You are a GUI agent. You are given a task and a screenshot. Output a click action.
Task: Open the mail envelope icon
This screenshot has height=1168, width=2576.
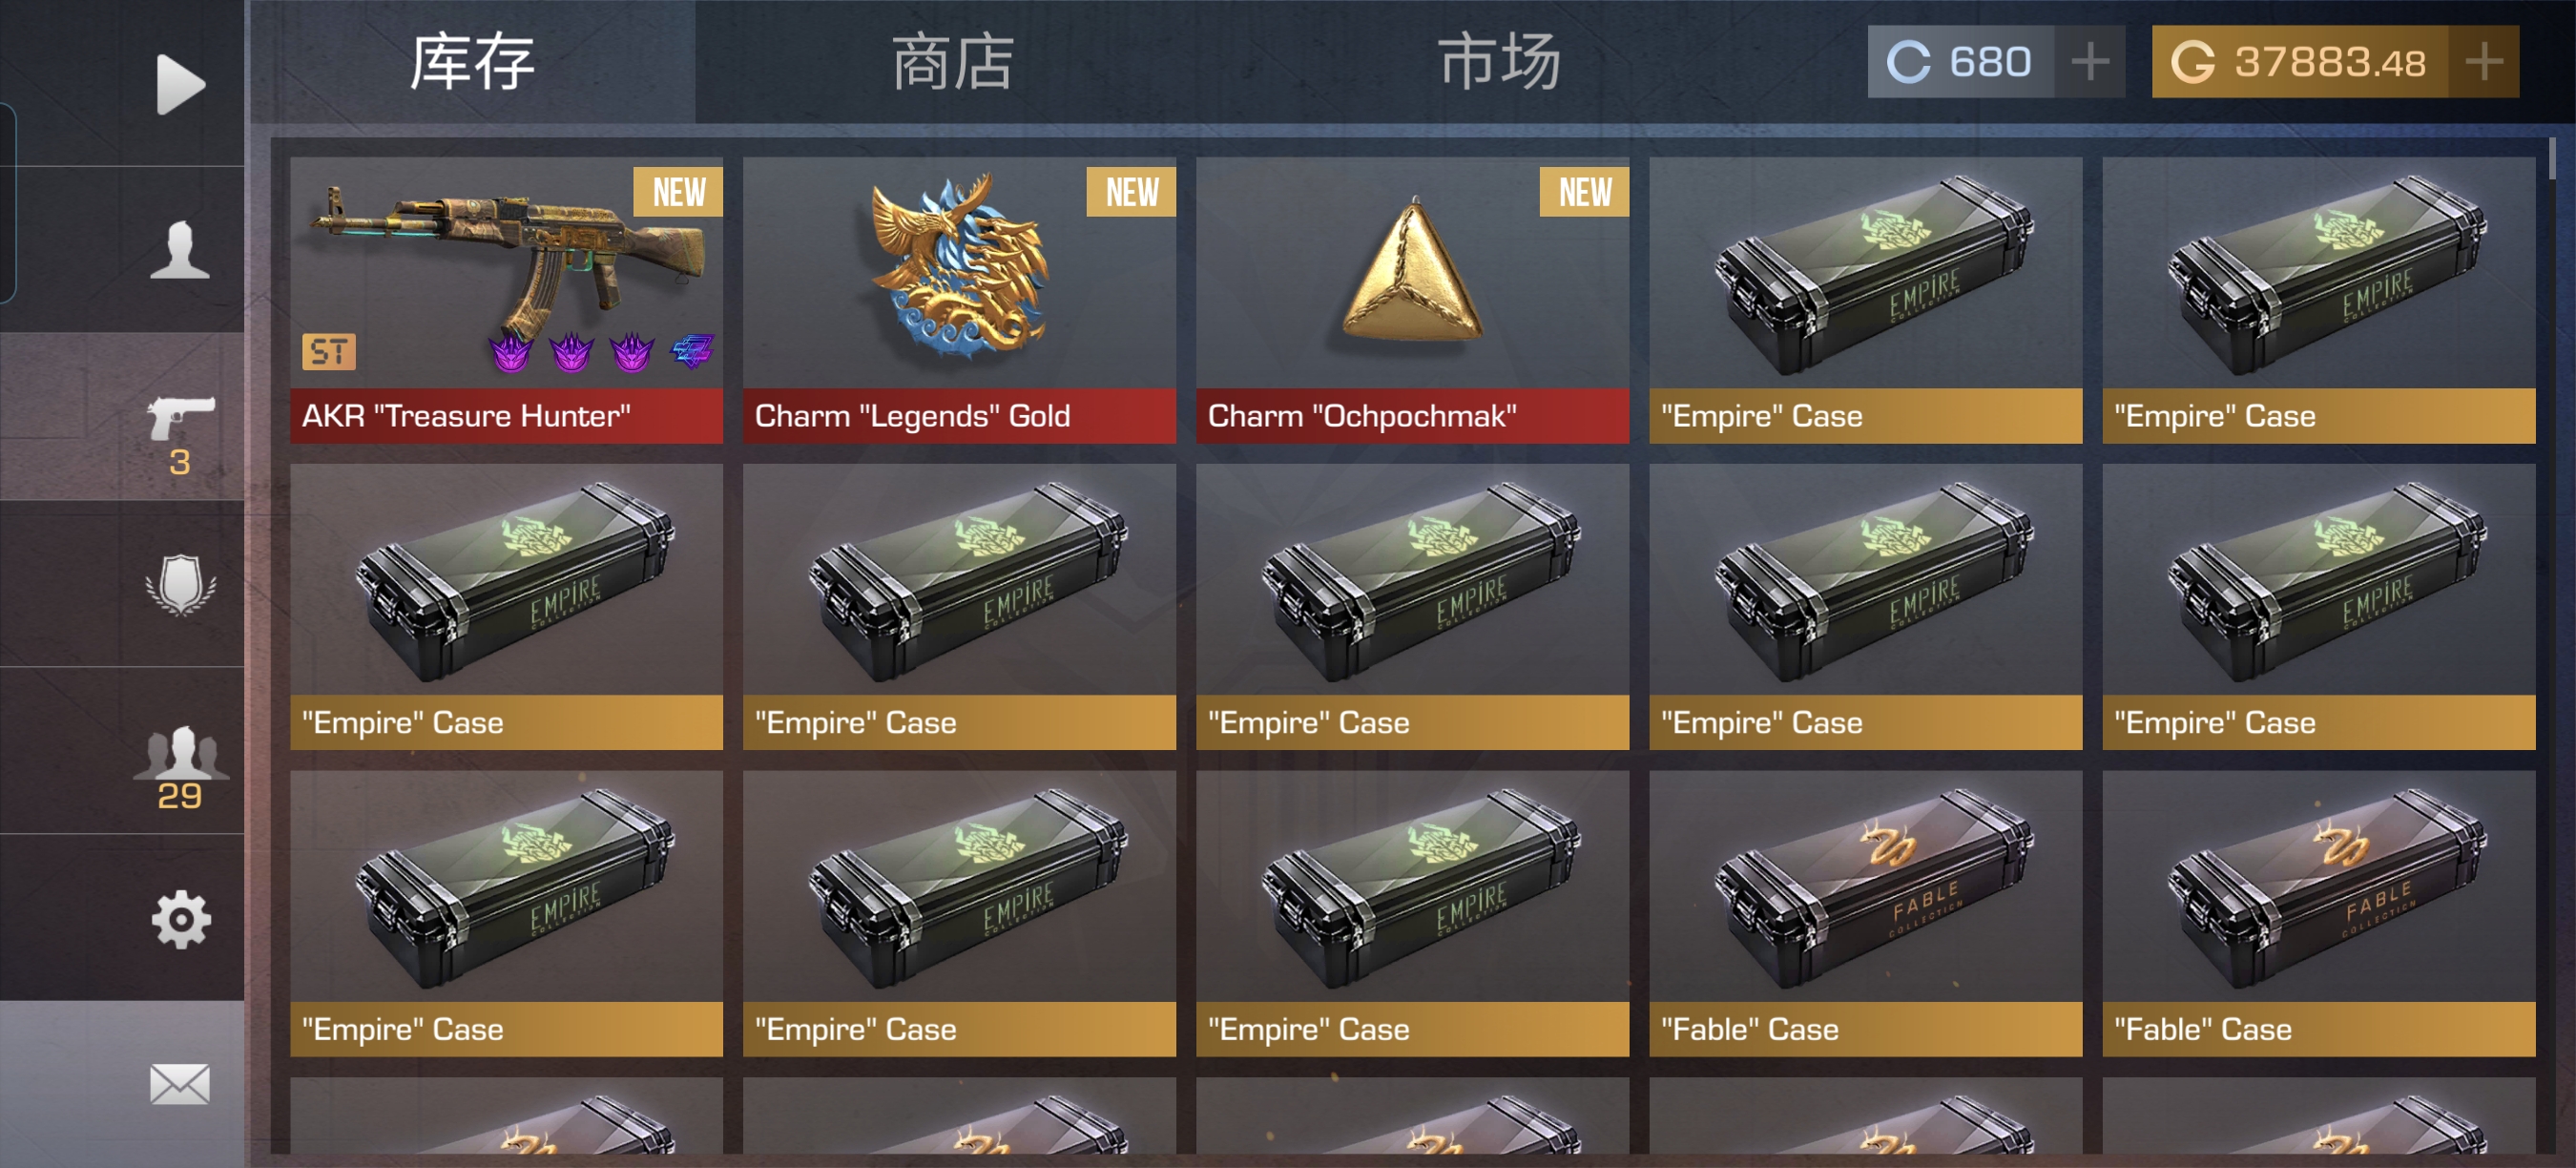click(x=180, y=1084)
